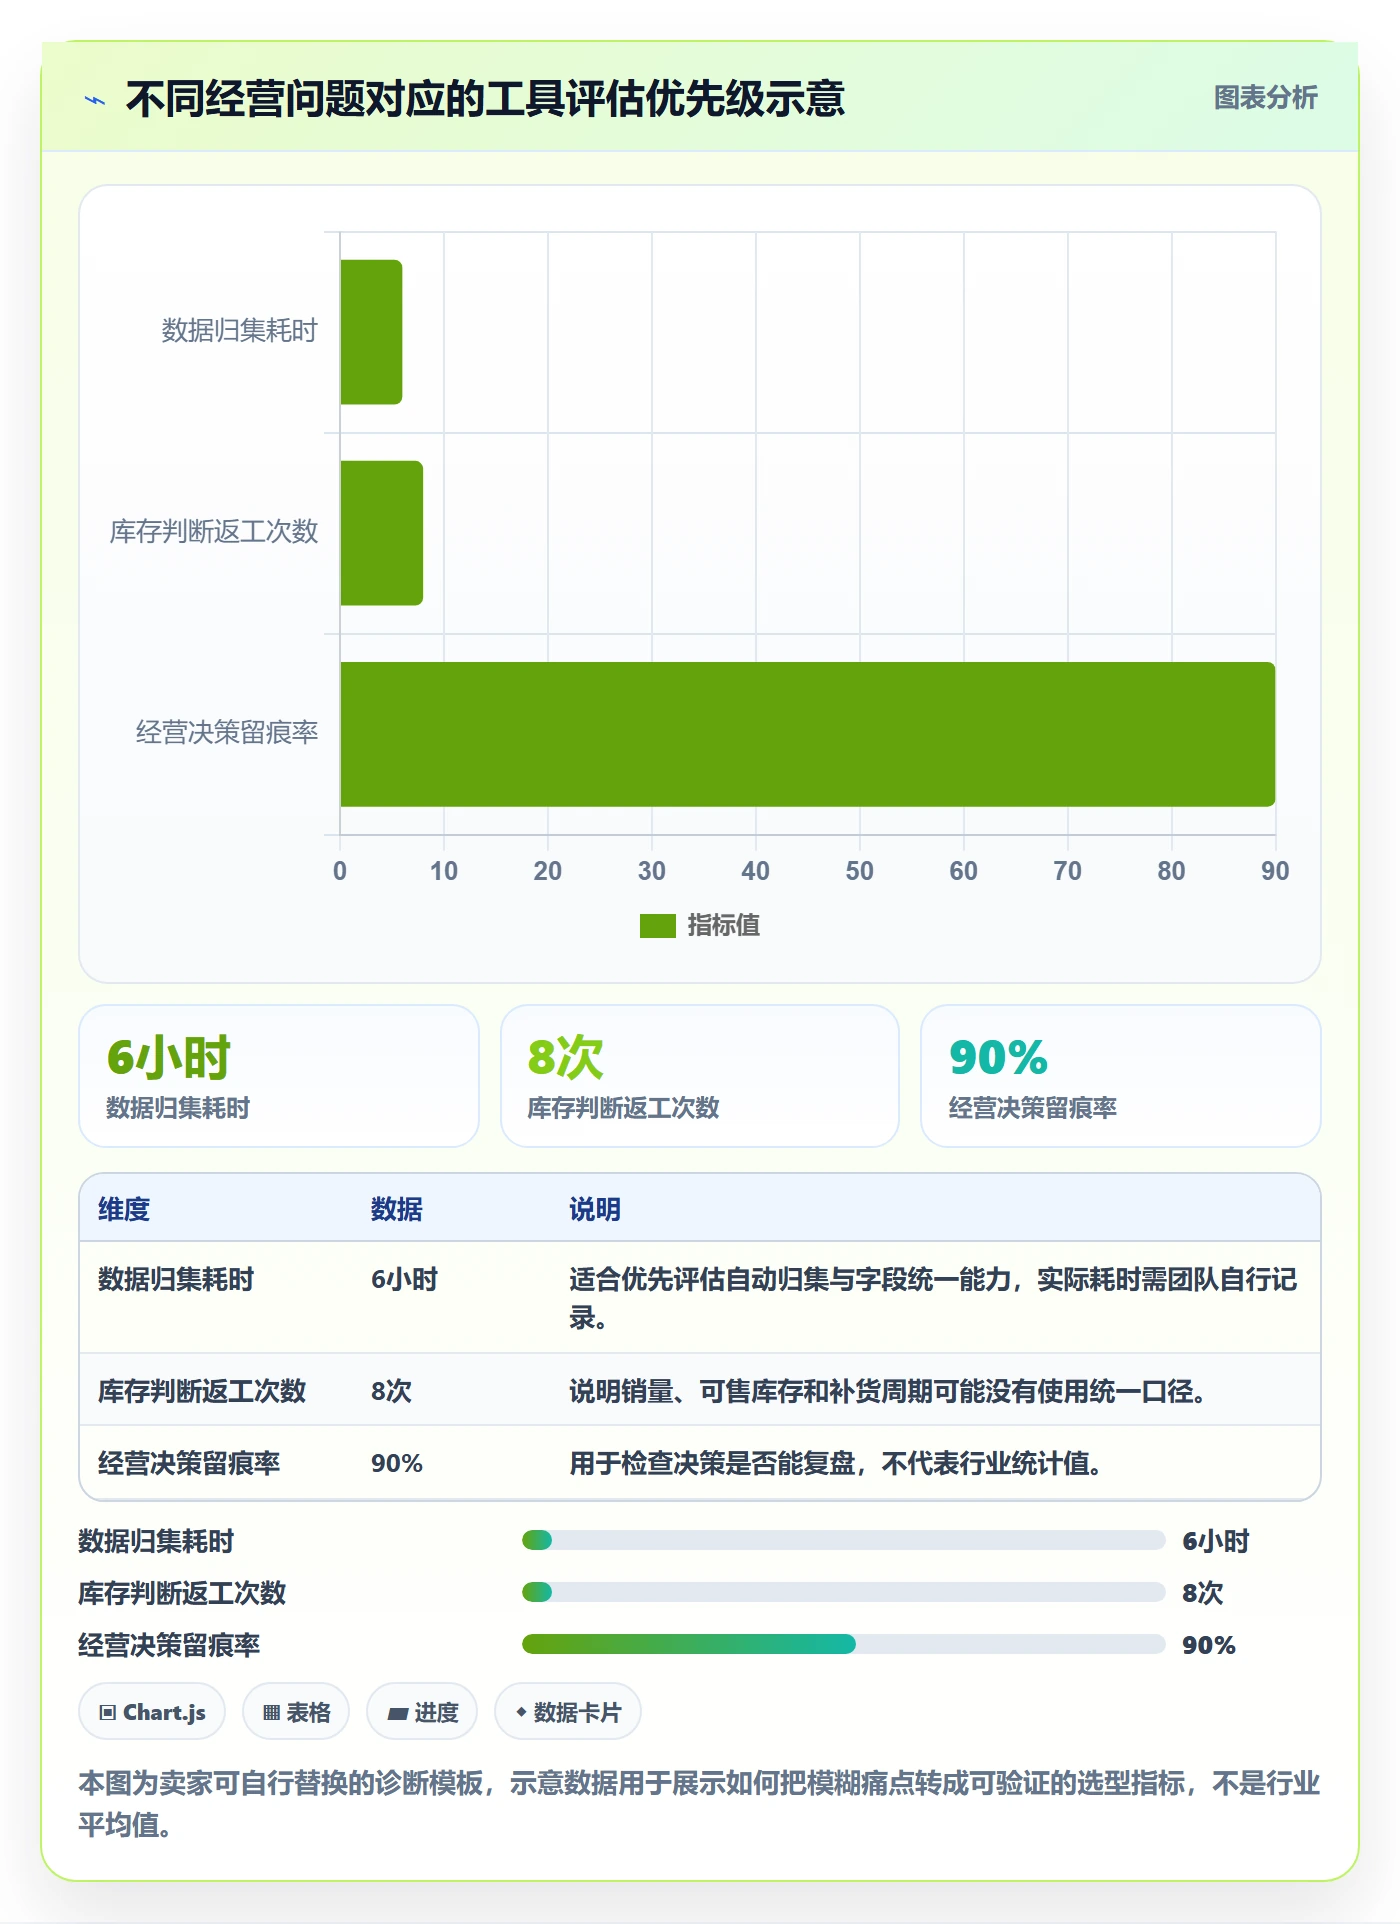Click the x-axis tick label 50
The height and width of the screenshot is (1924, 1400).
(x=859, y=871)
